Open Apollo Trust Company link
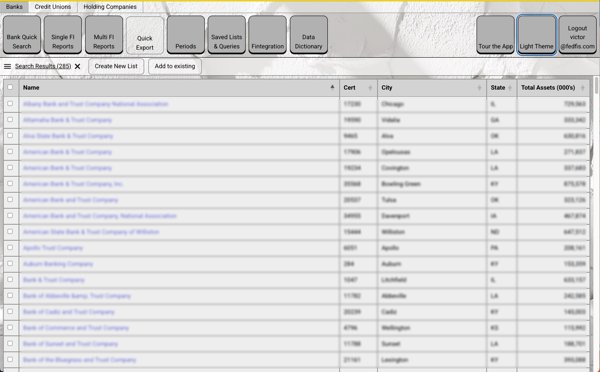 coord(53,248)
